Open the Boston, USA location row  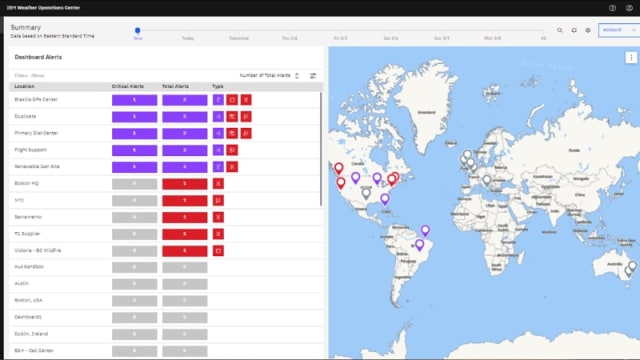pos(28,300)
